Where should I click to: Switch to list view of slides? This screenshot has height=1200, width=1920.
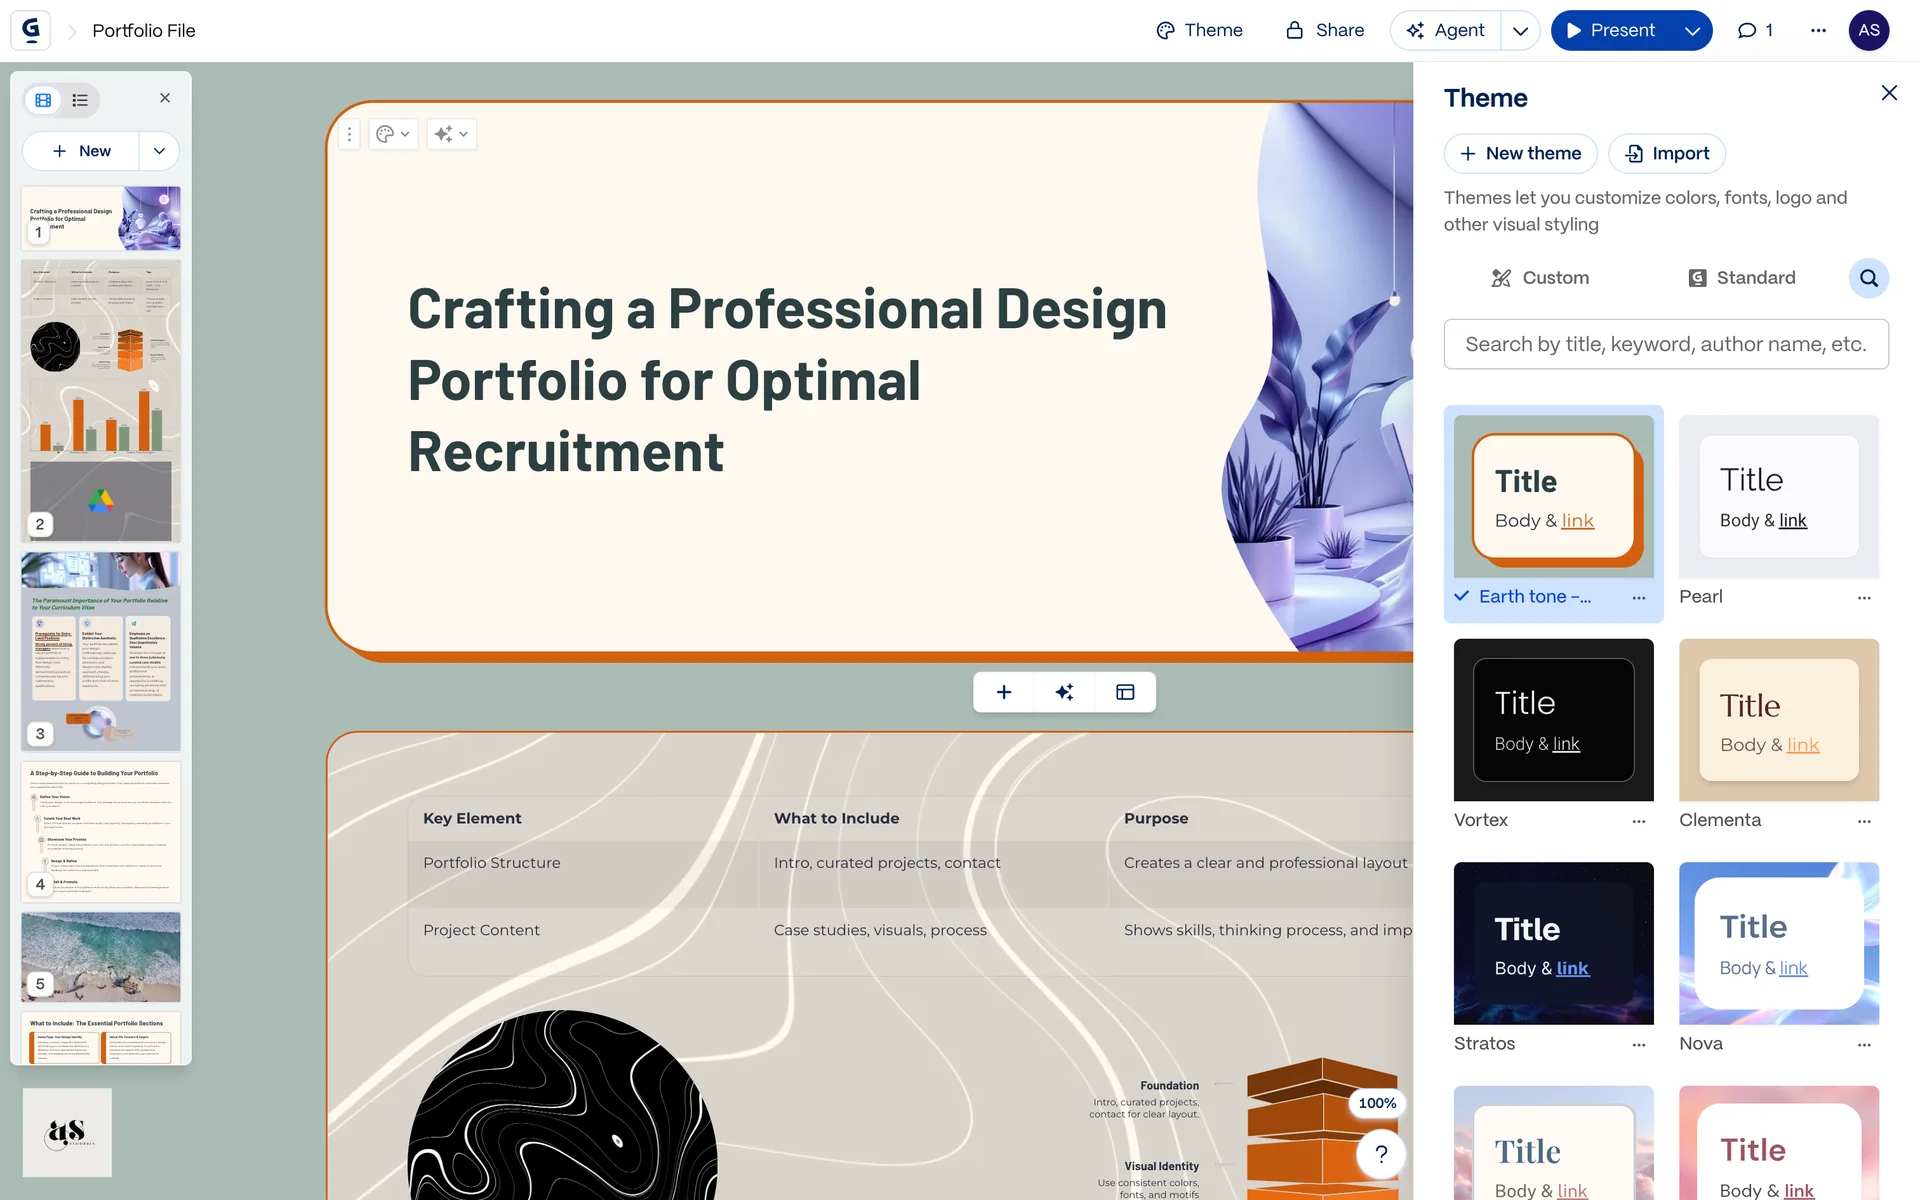click(80, 100)
